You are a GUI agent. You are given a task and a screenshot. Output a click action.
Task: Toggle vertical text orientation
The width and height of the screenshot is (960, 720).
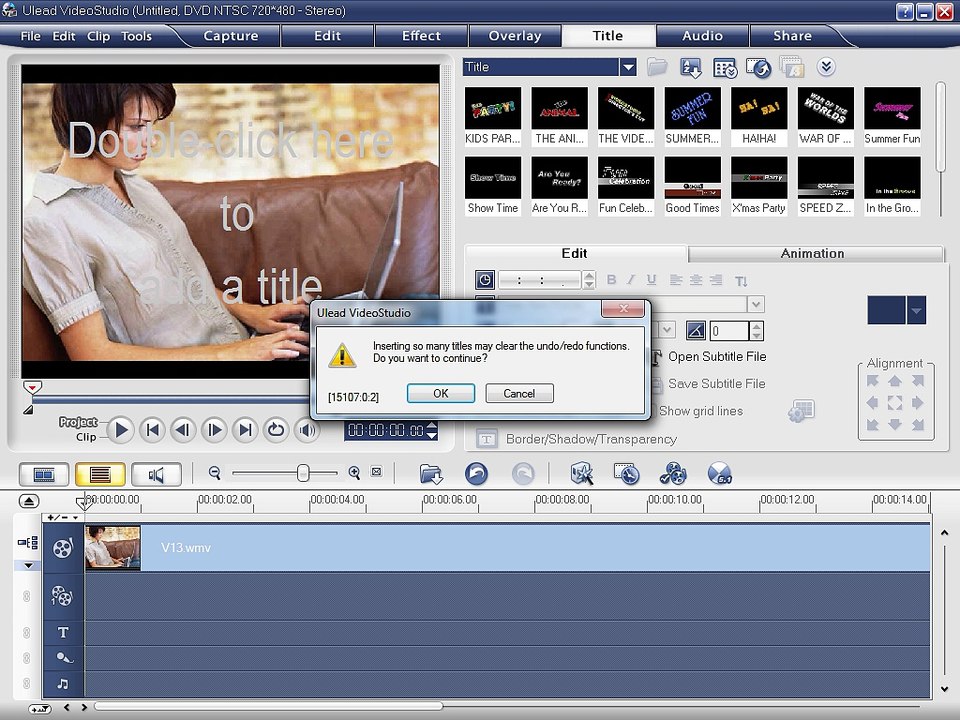tap(741, 280)
